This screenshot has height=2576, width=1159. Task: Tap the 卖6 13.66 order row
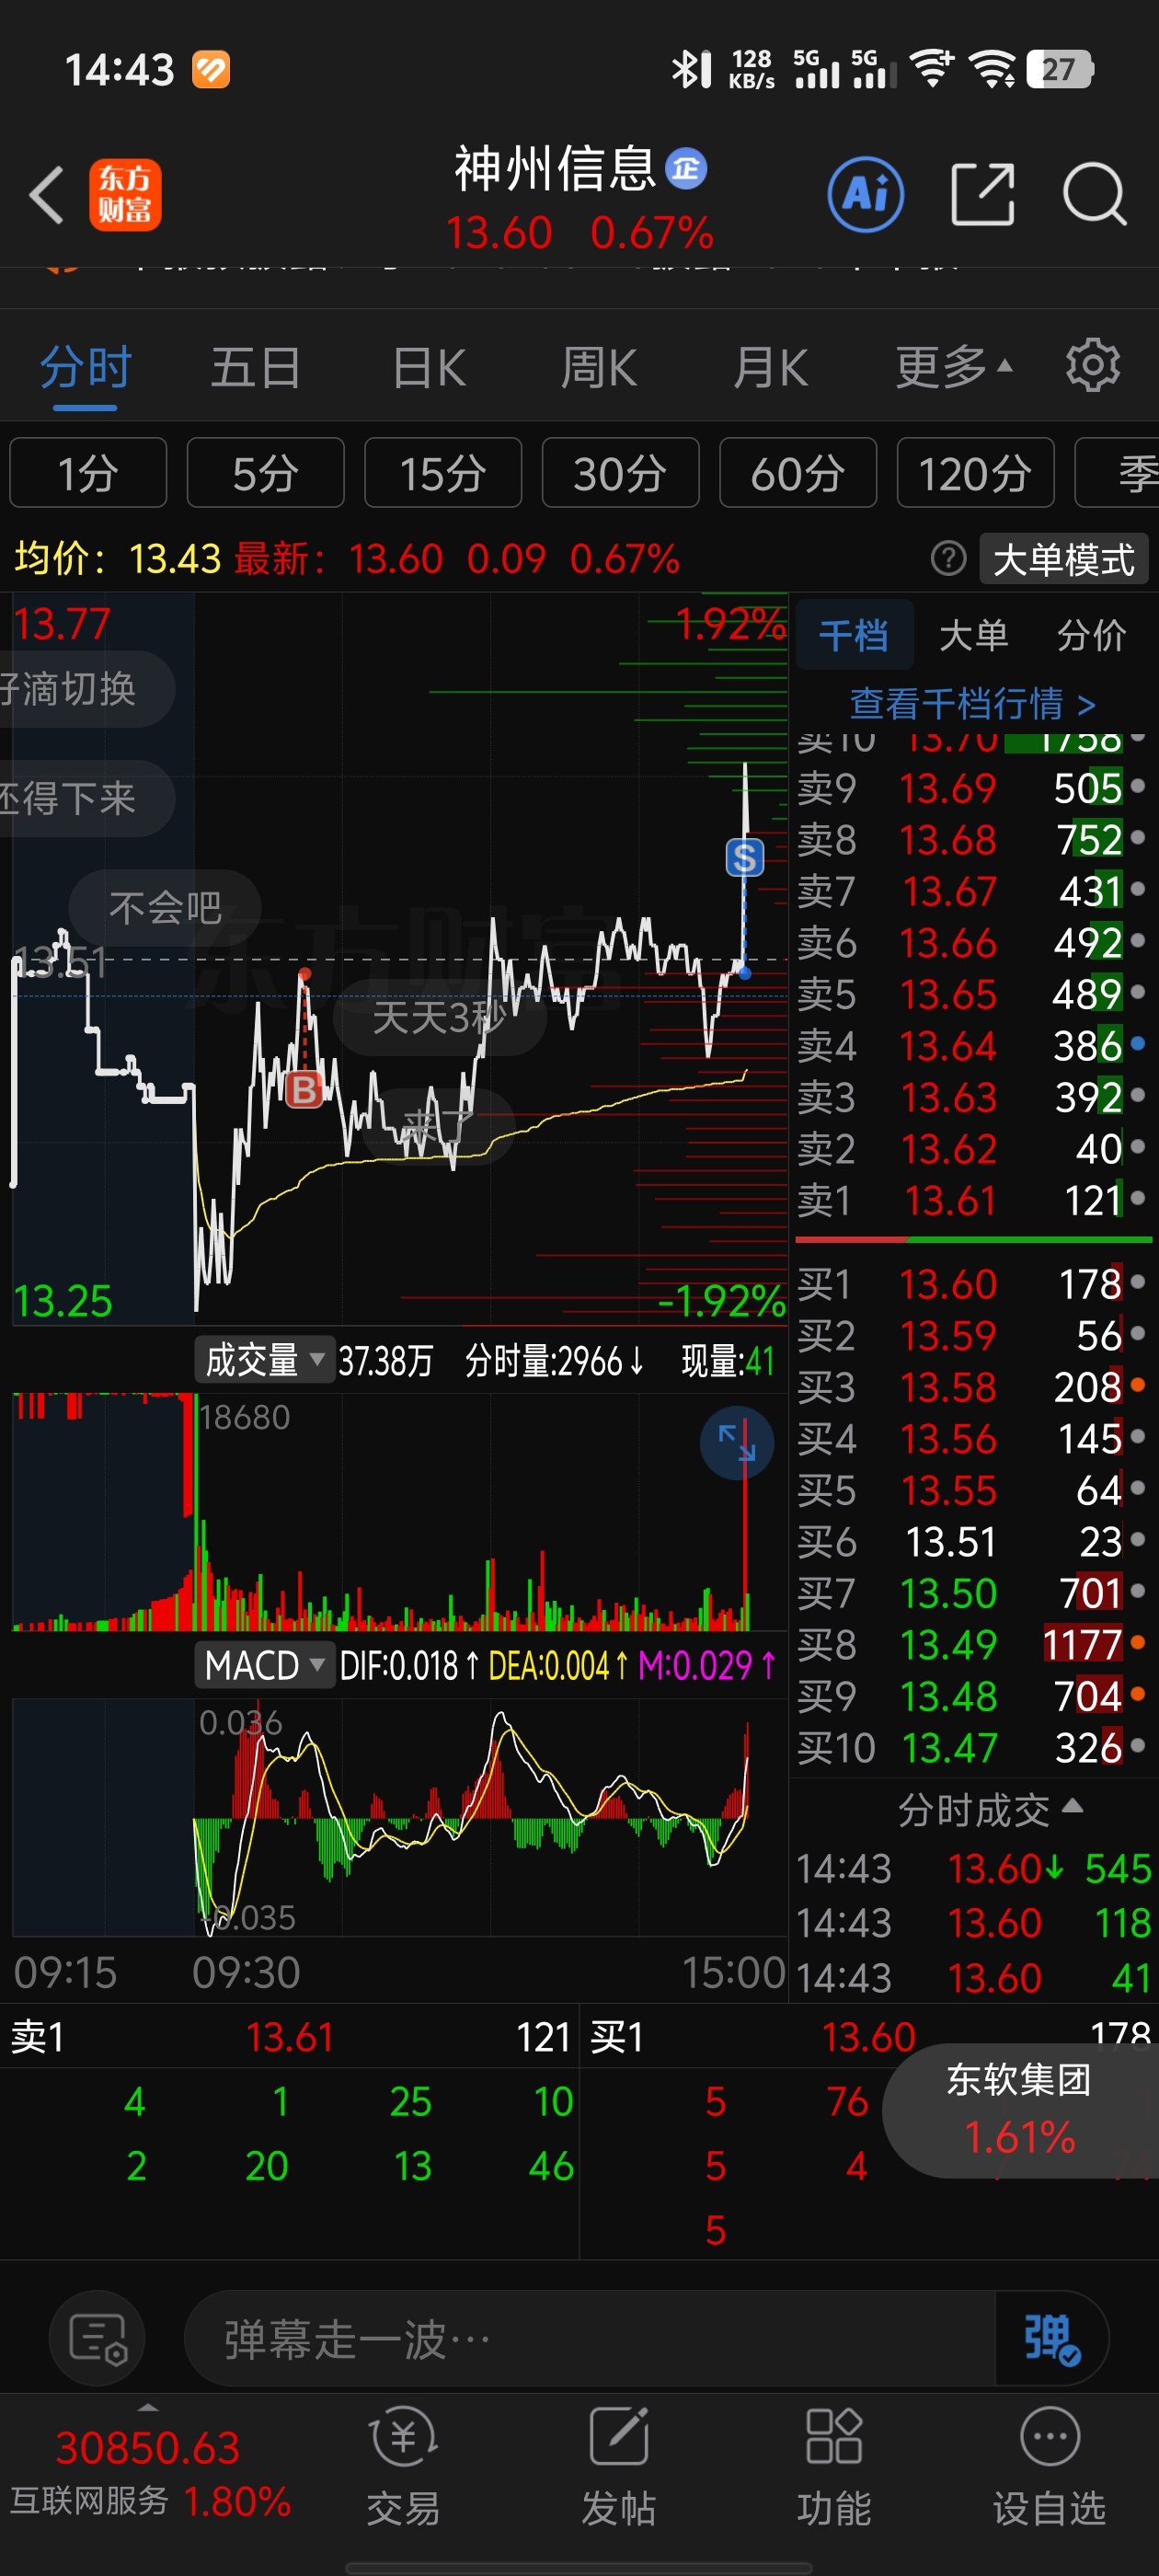[x=972, y=942]
